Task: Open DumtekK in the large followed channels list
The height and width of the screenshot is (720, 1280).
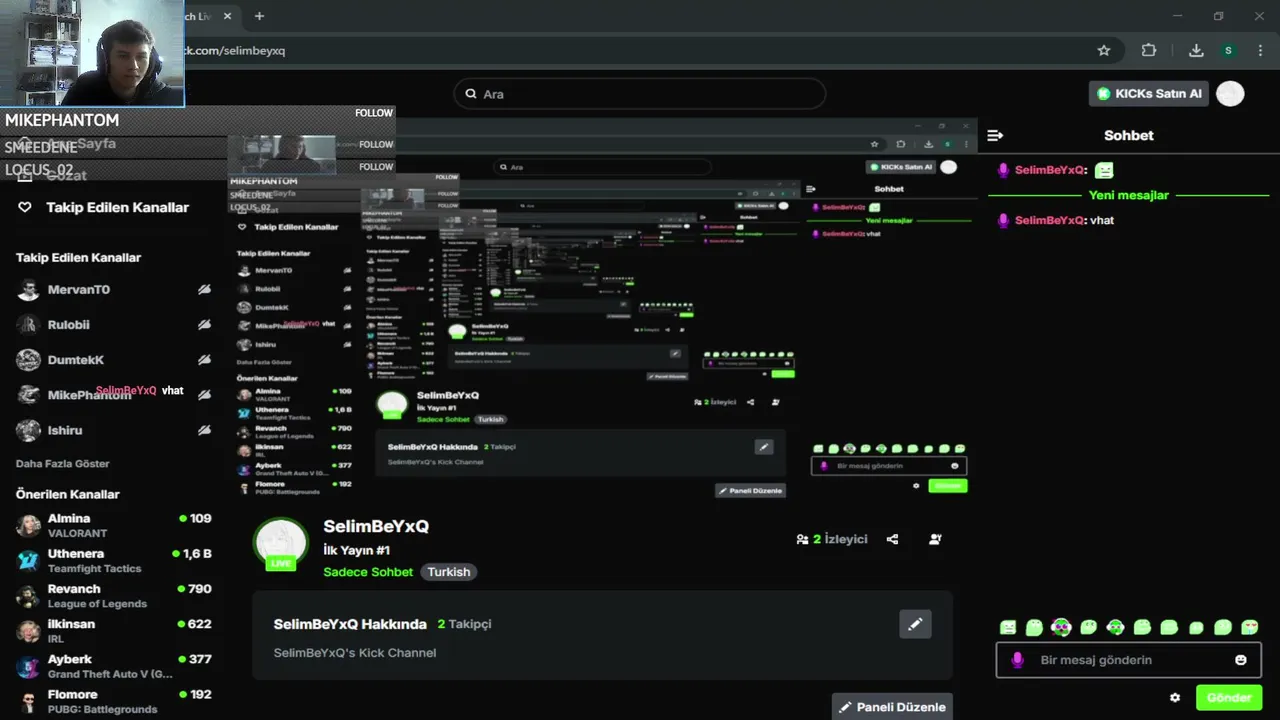Action: [114, 360]
